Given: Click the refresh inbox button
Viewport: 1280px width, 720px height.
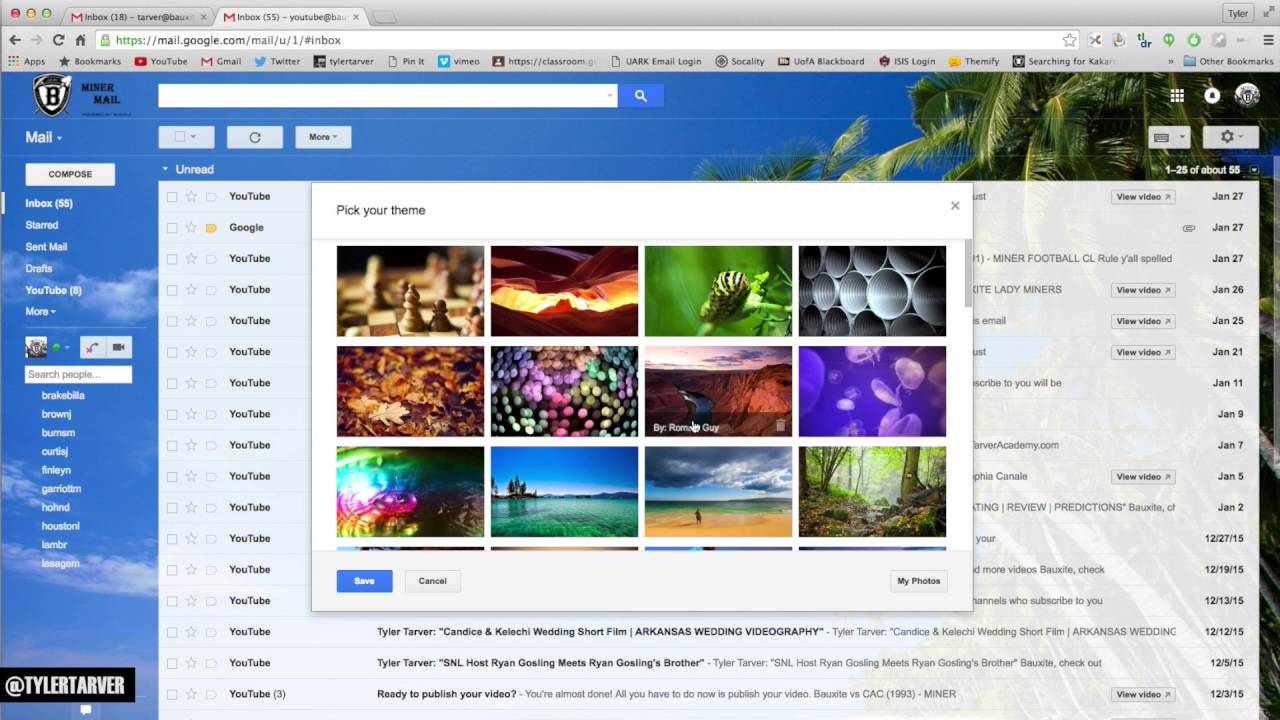Looking at the screenshot, I should tap(254, 137).
